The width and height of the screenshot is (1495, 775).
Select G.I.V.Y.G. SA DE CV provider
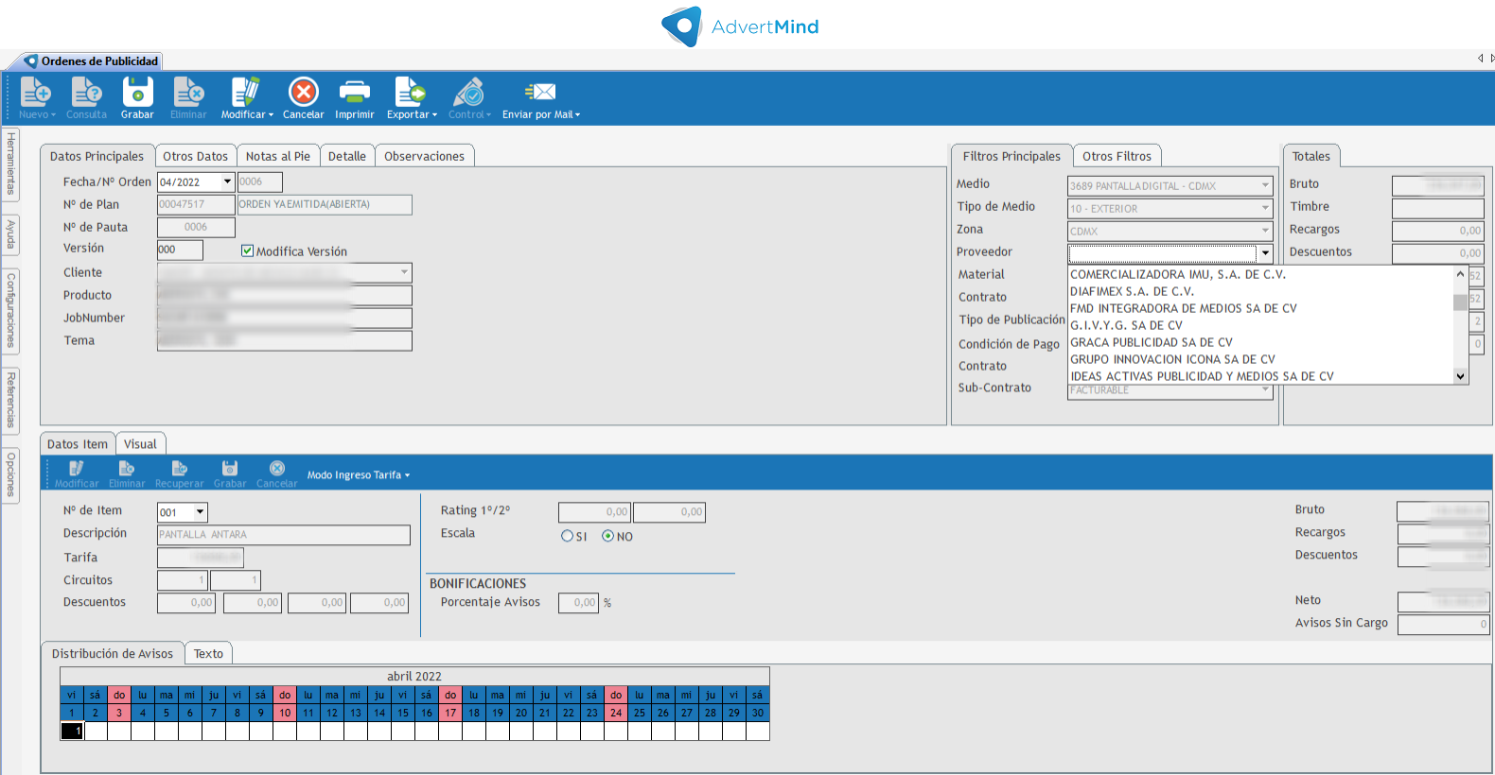coord(1260,325)
